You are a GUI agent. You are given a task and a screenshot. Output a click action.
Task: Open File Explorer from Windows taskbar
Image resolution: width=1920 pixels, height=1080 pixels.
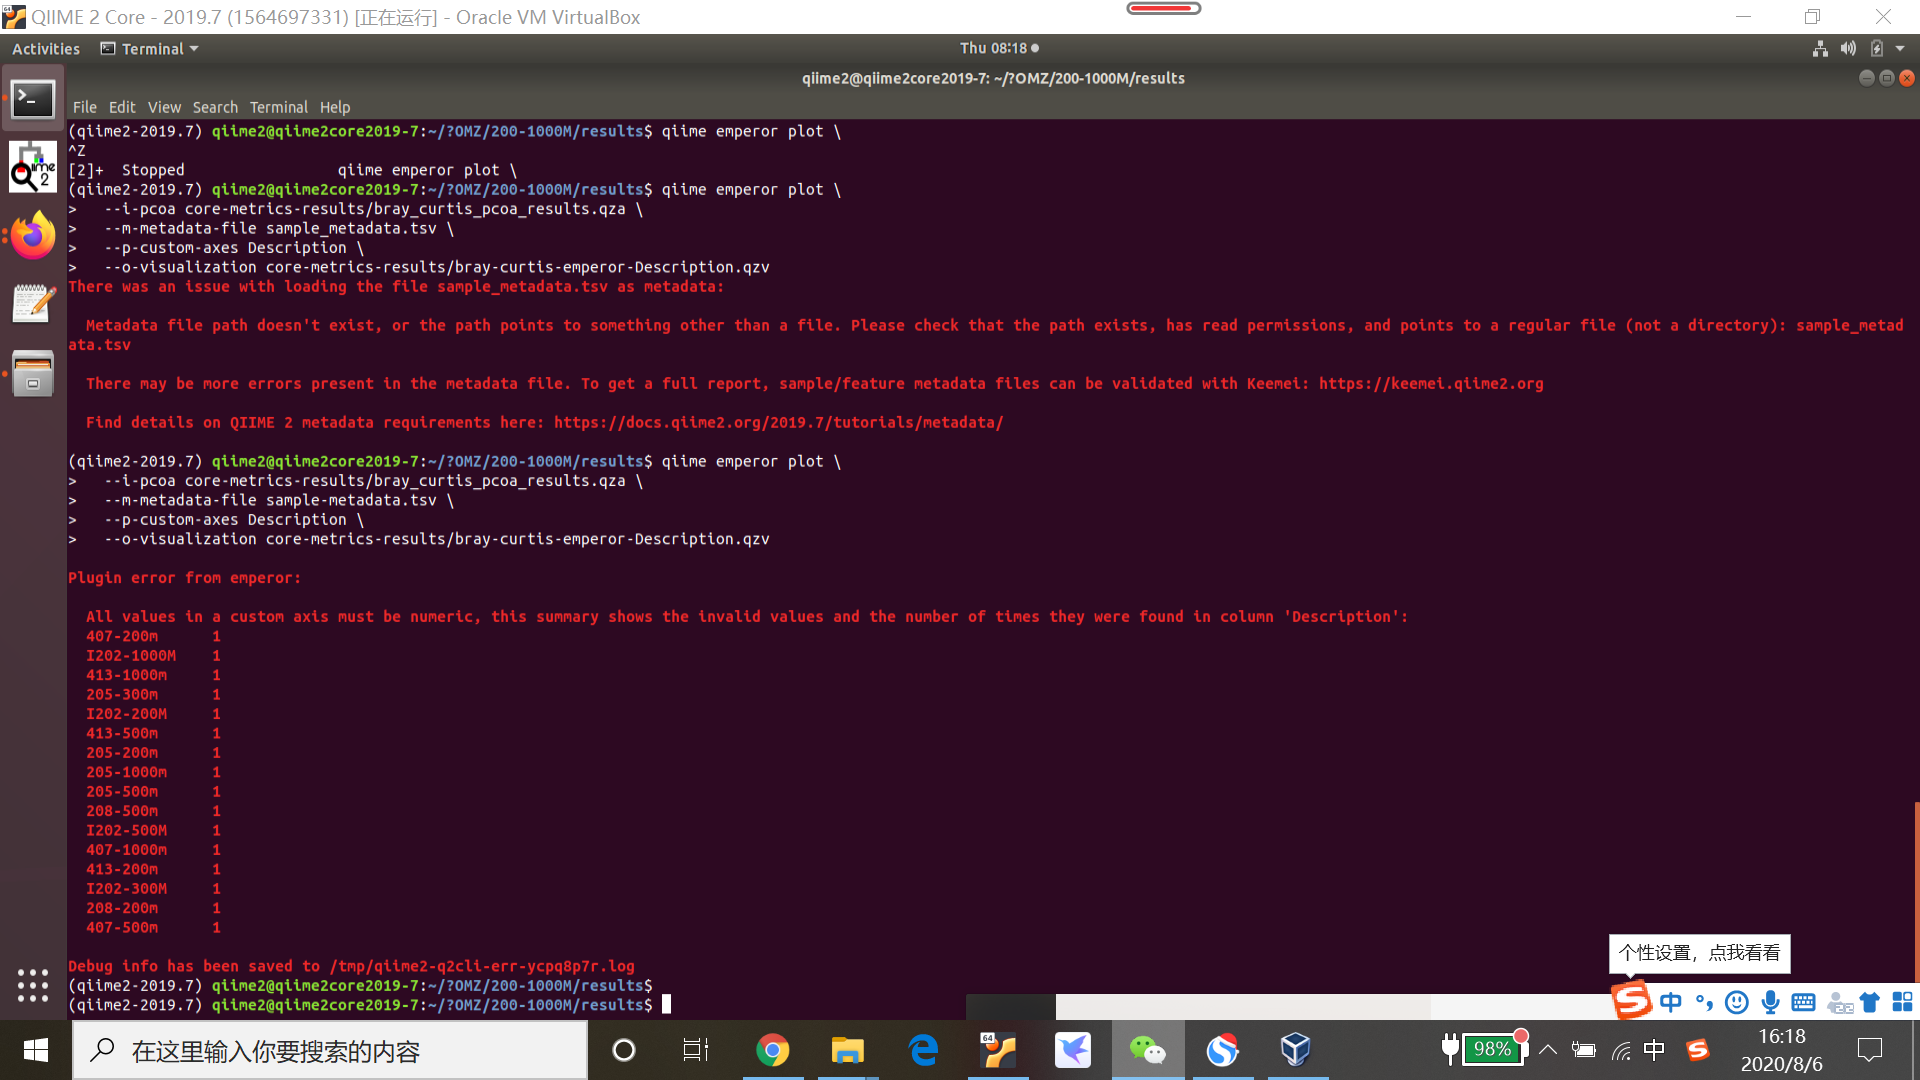pyautogui.click(x=847, y=1050)
